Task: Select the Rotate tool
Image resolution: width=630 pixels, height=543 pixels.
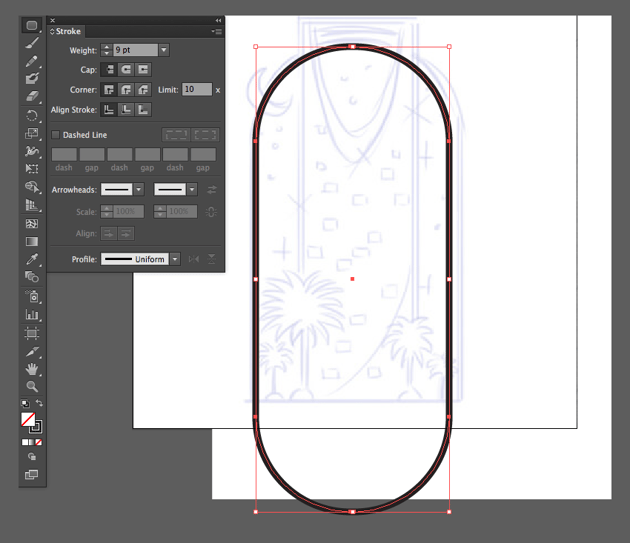Action: coord(32,116)
